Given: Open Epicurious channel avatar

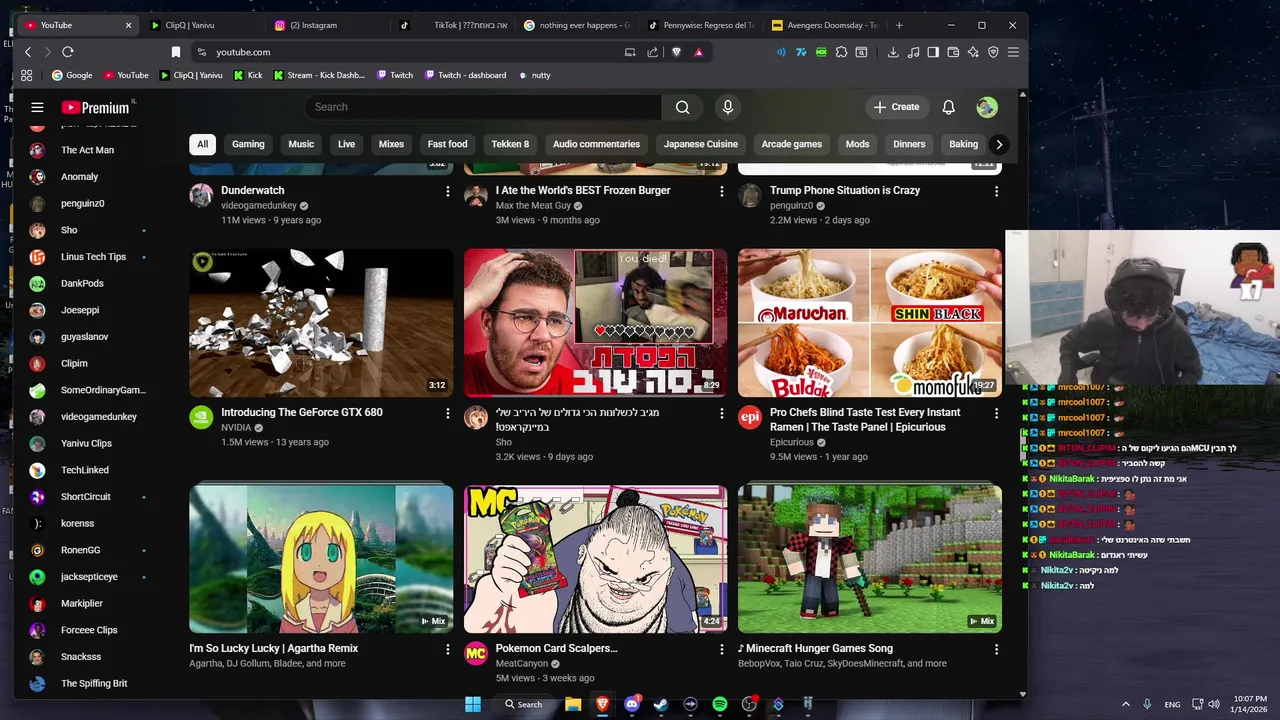Looking at the screenshot, I should (x=750, y=418).
